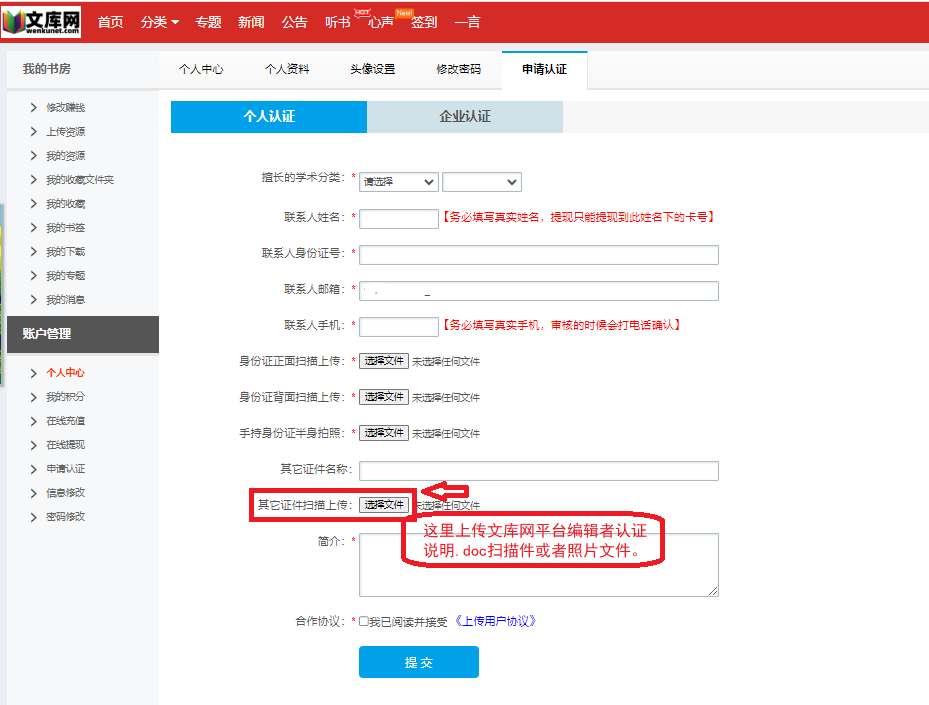Image resolution: width=929 pixels, height=705 pixels.
Task: Choose file for 其它证件扫描上传
Action: tap(384, 505)
